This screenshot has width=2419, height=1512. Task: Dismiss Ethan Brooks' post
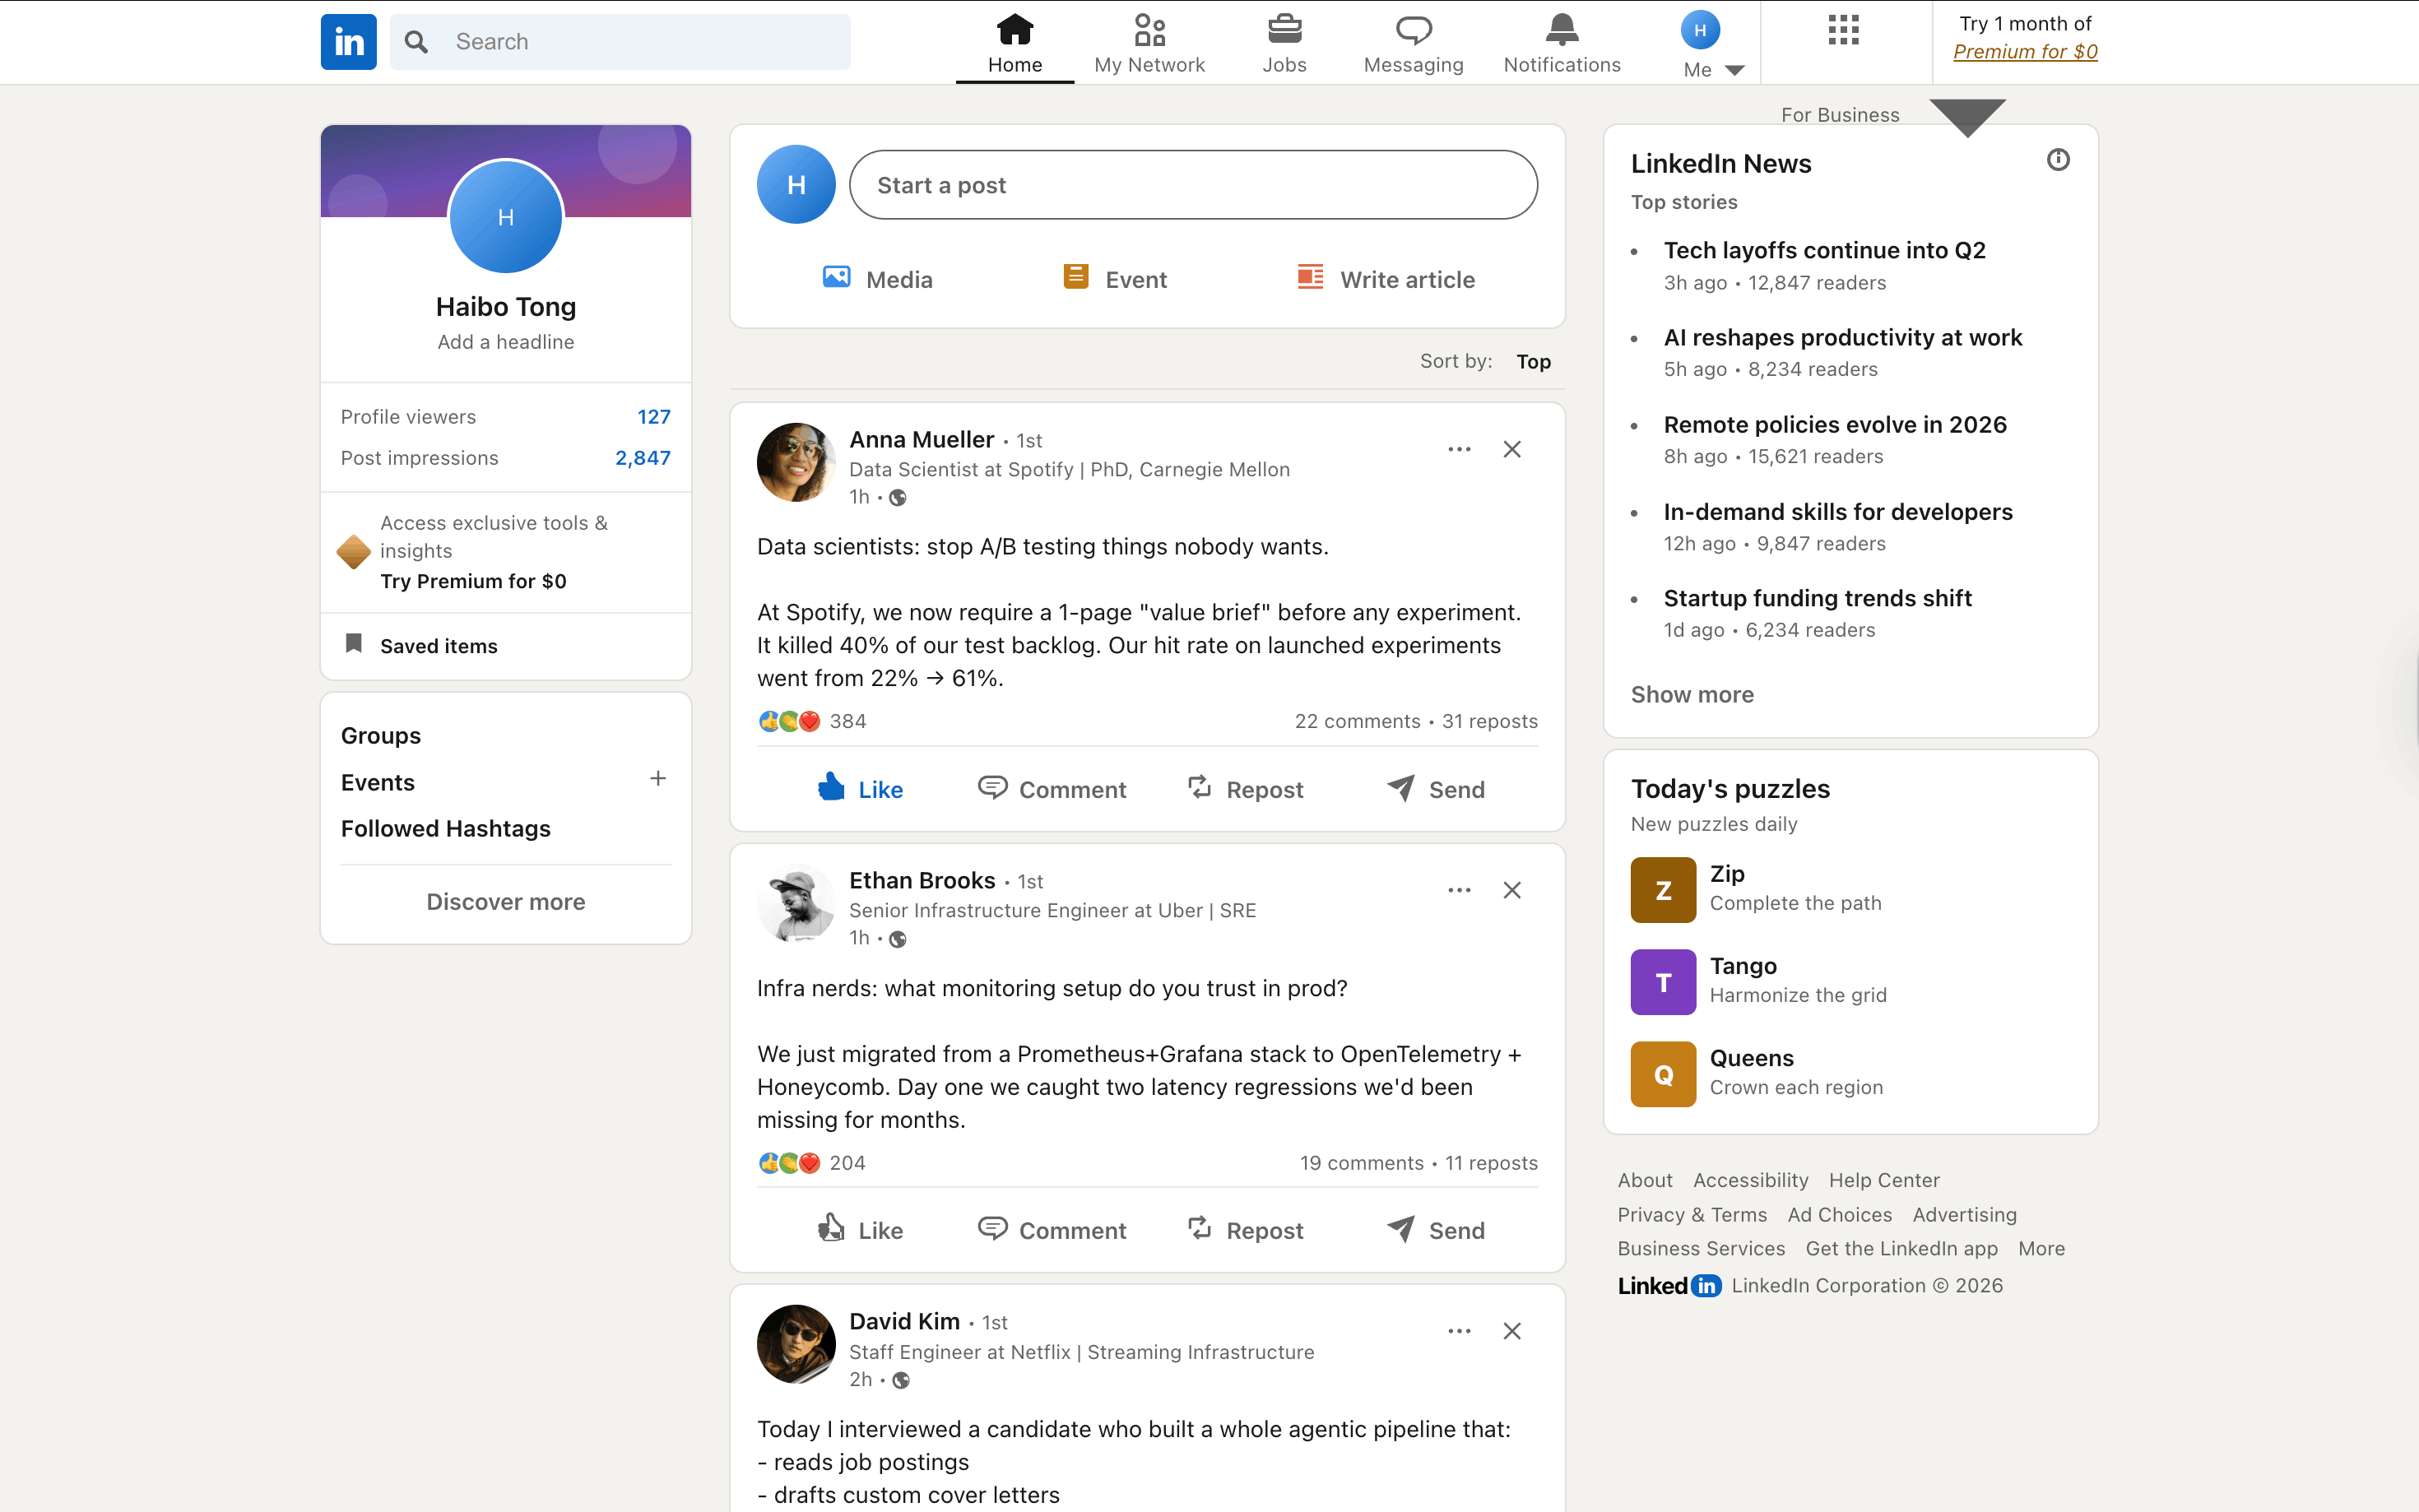pyautogui.click(x=1512, y=890)
